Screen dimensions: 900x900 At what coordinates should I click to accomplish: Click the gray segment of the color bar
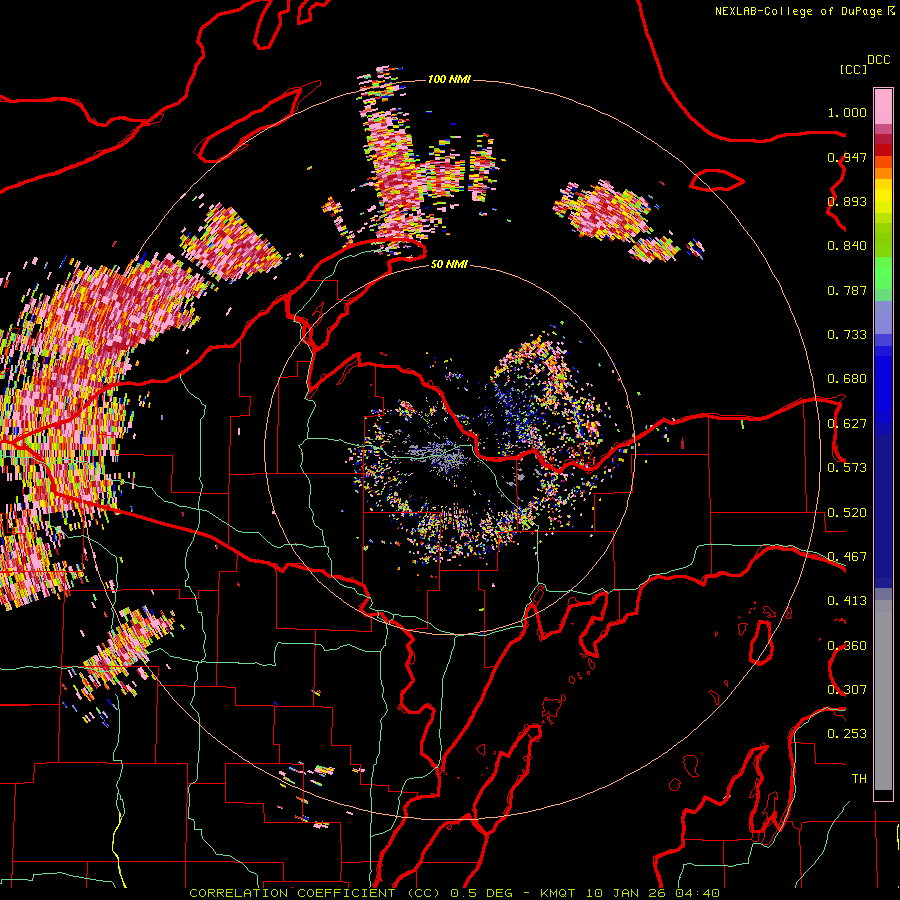(x=883, y=695)
